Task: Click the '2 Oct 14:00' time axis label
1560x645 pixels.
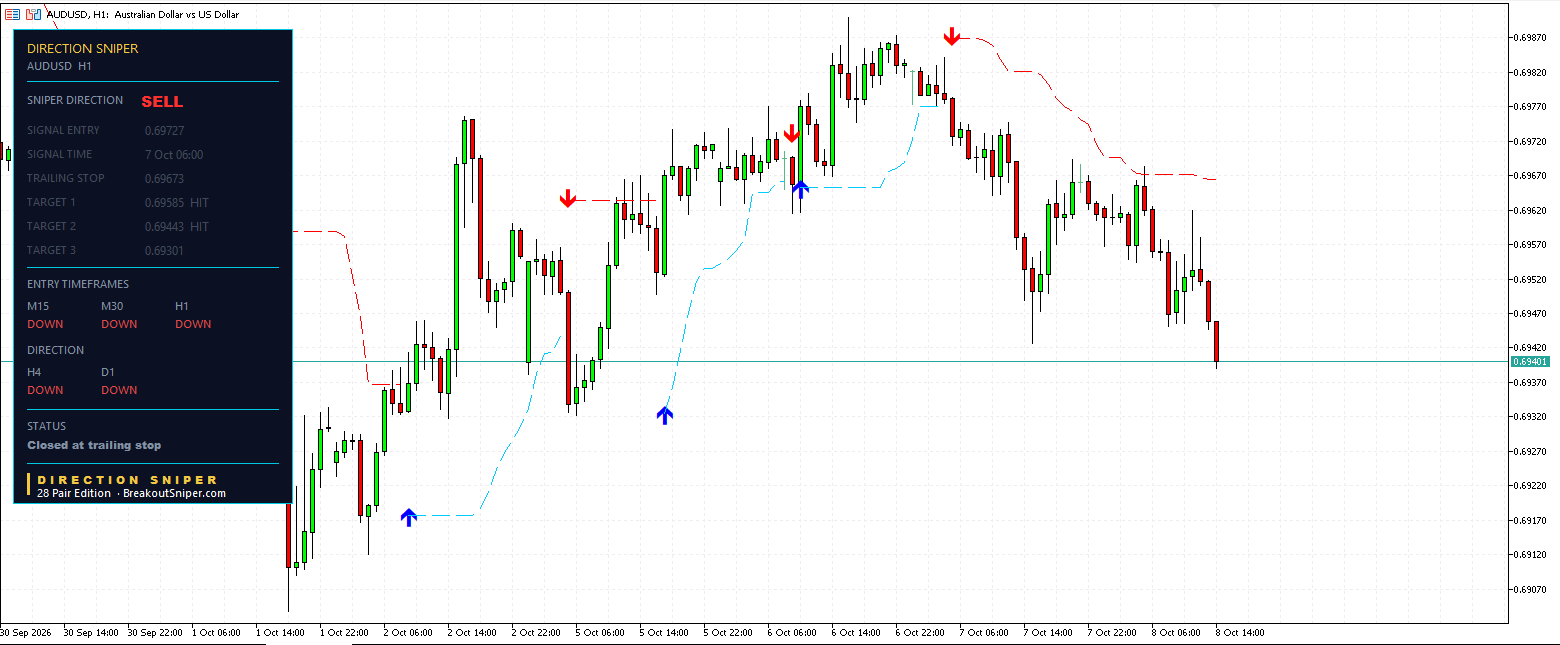Action: (472, 633)
